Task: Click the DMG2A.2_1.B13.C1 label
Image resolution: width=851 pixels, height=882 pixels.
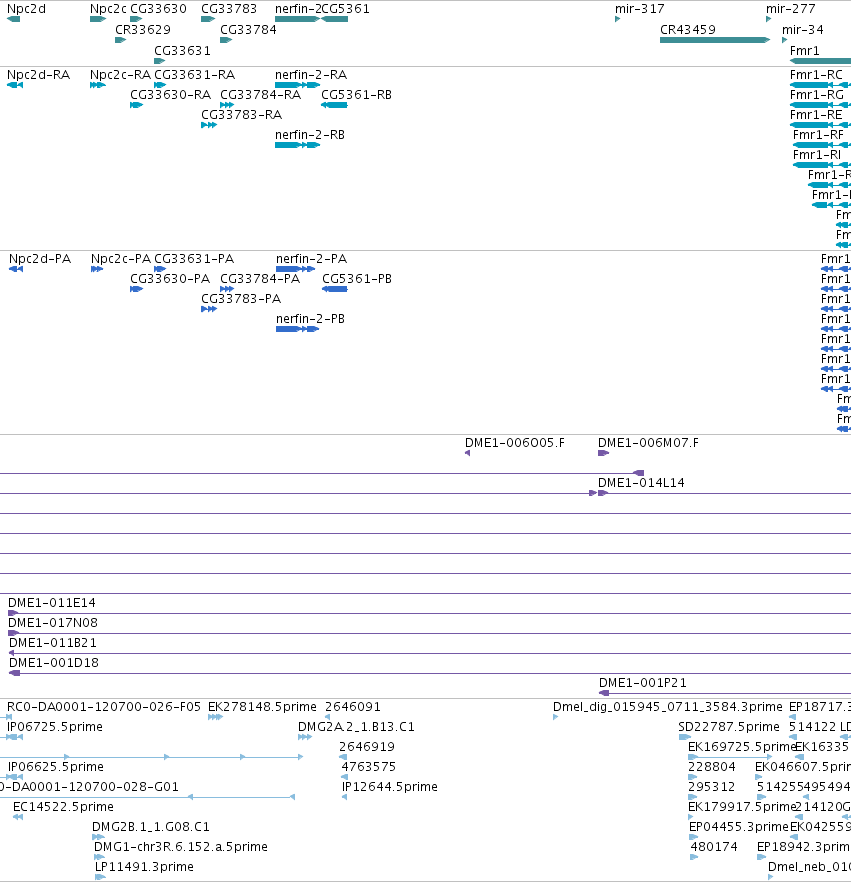Action: [356, 727]
